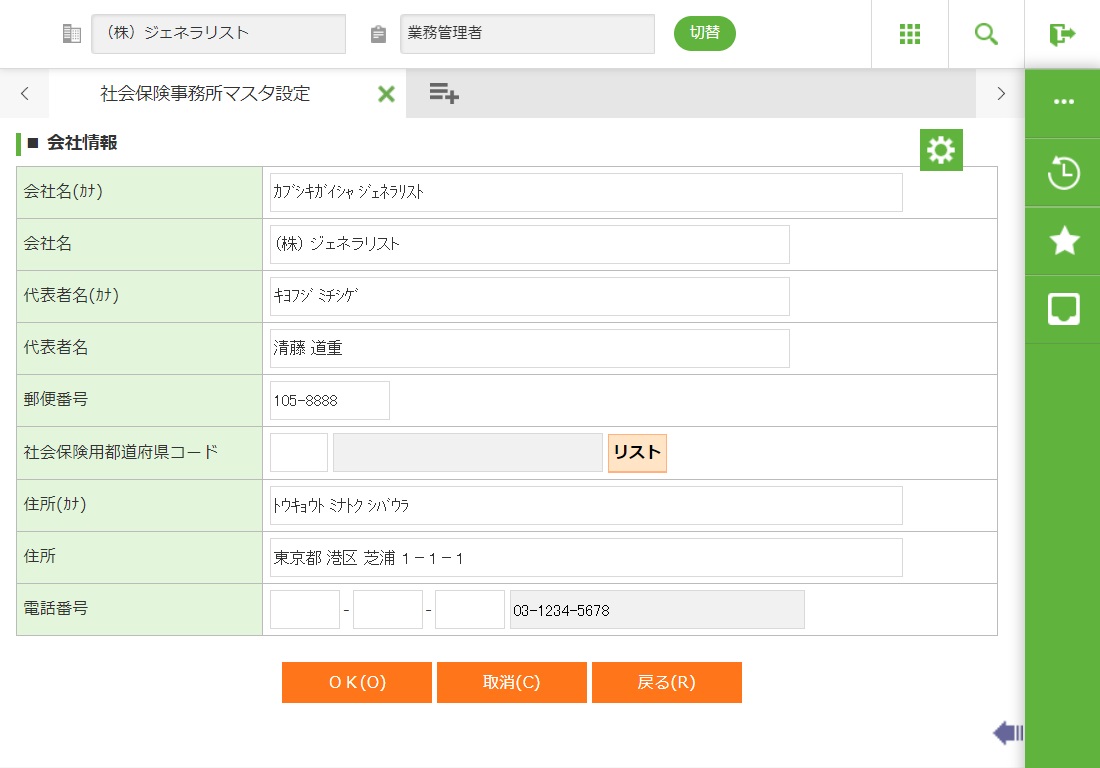
Task: Click the logout exit icon
Action: click(x=1062, y=34)
